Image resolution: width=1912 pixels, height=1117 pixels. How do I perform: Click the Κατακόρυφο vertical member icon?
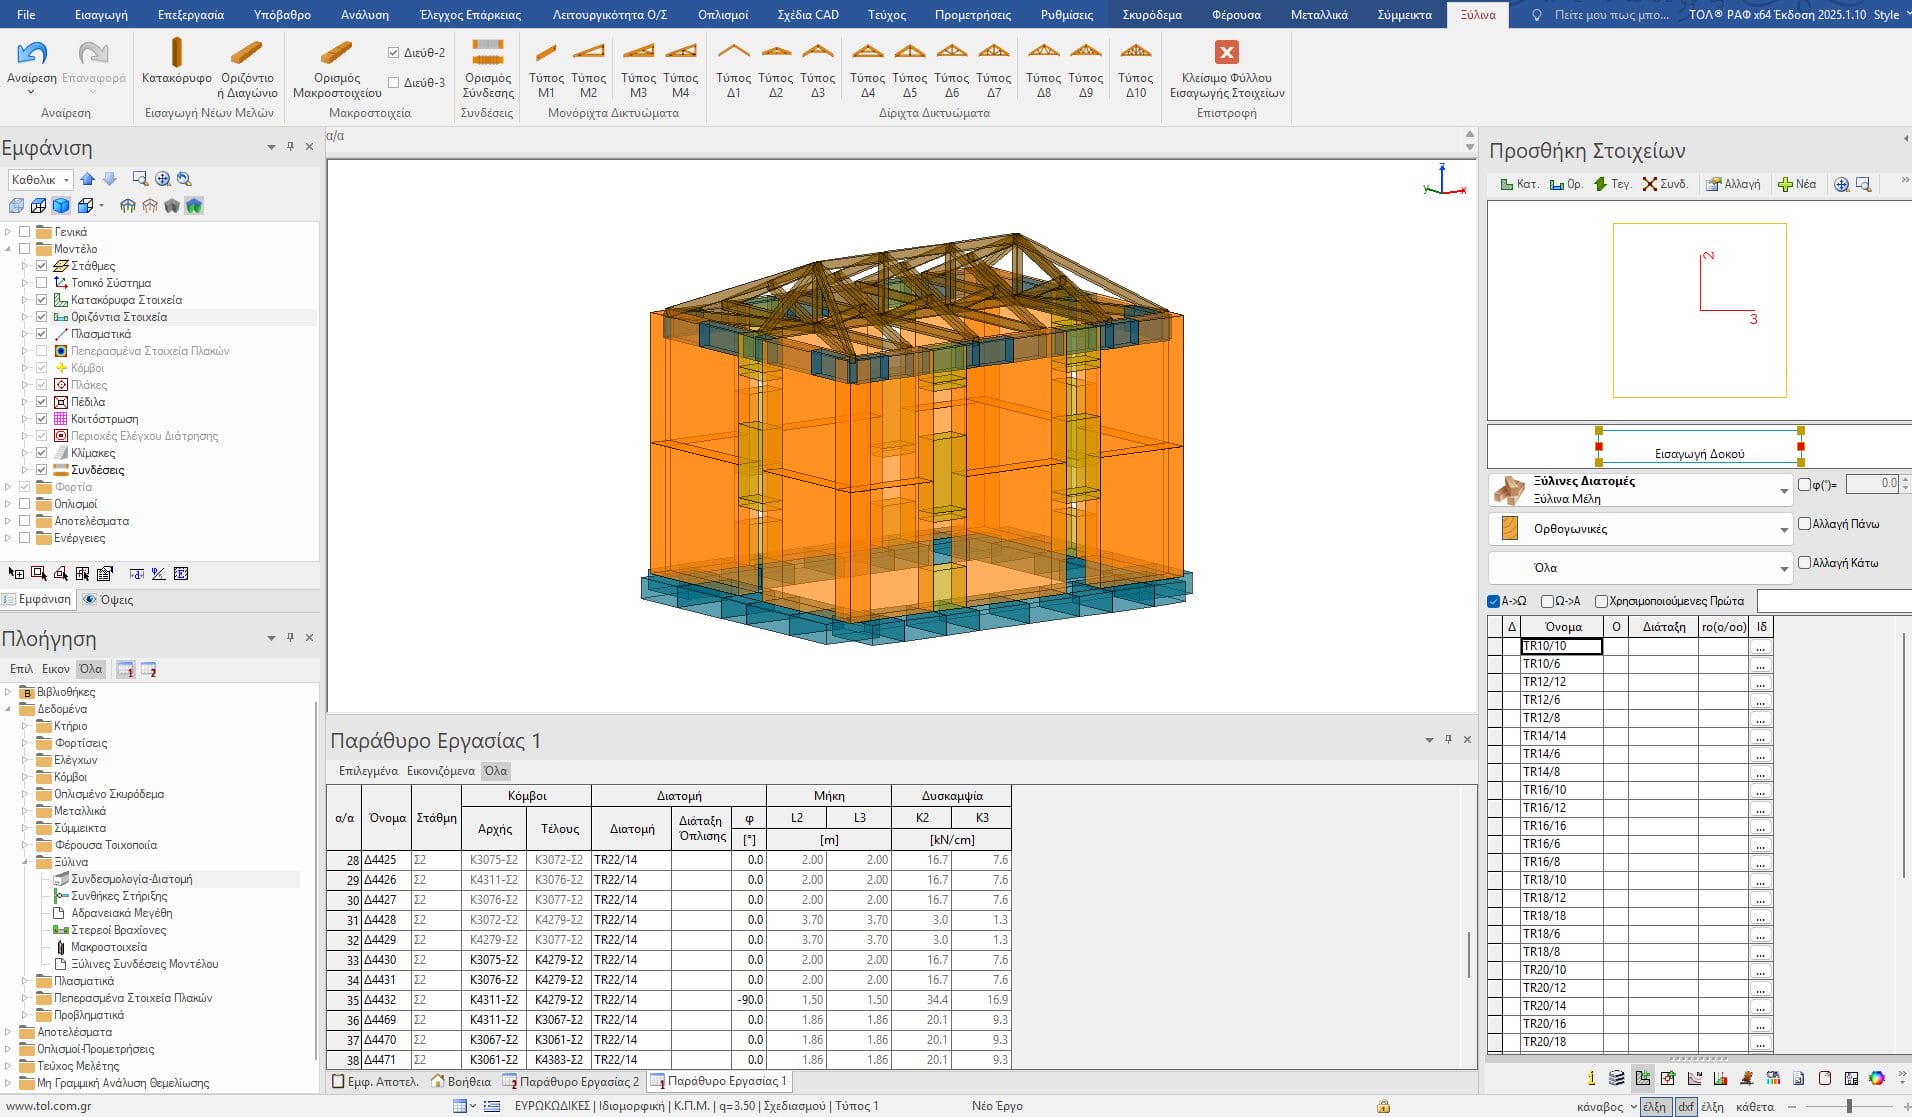coord(177,55)
